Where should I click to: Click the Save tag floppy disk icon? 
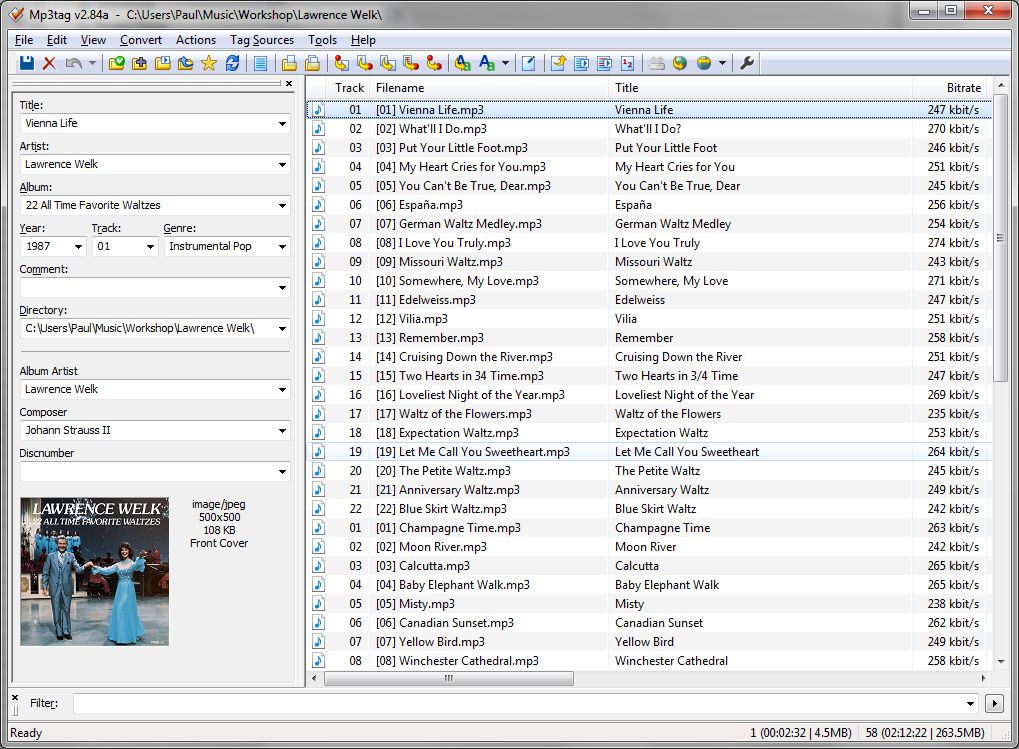(27, 63)
